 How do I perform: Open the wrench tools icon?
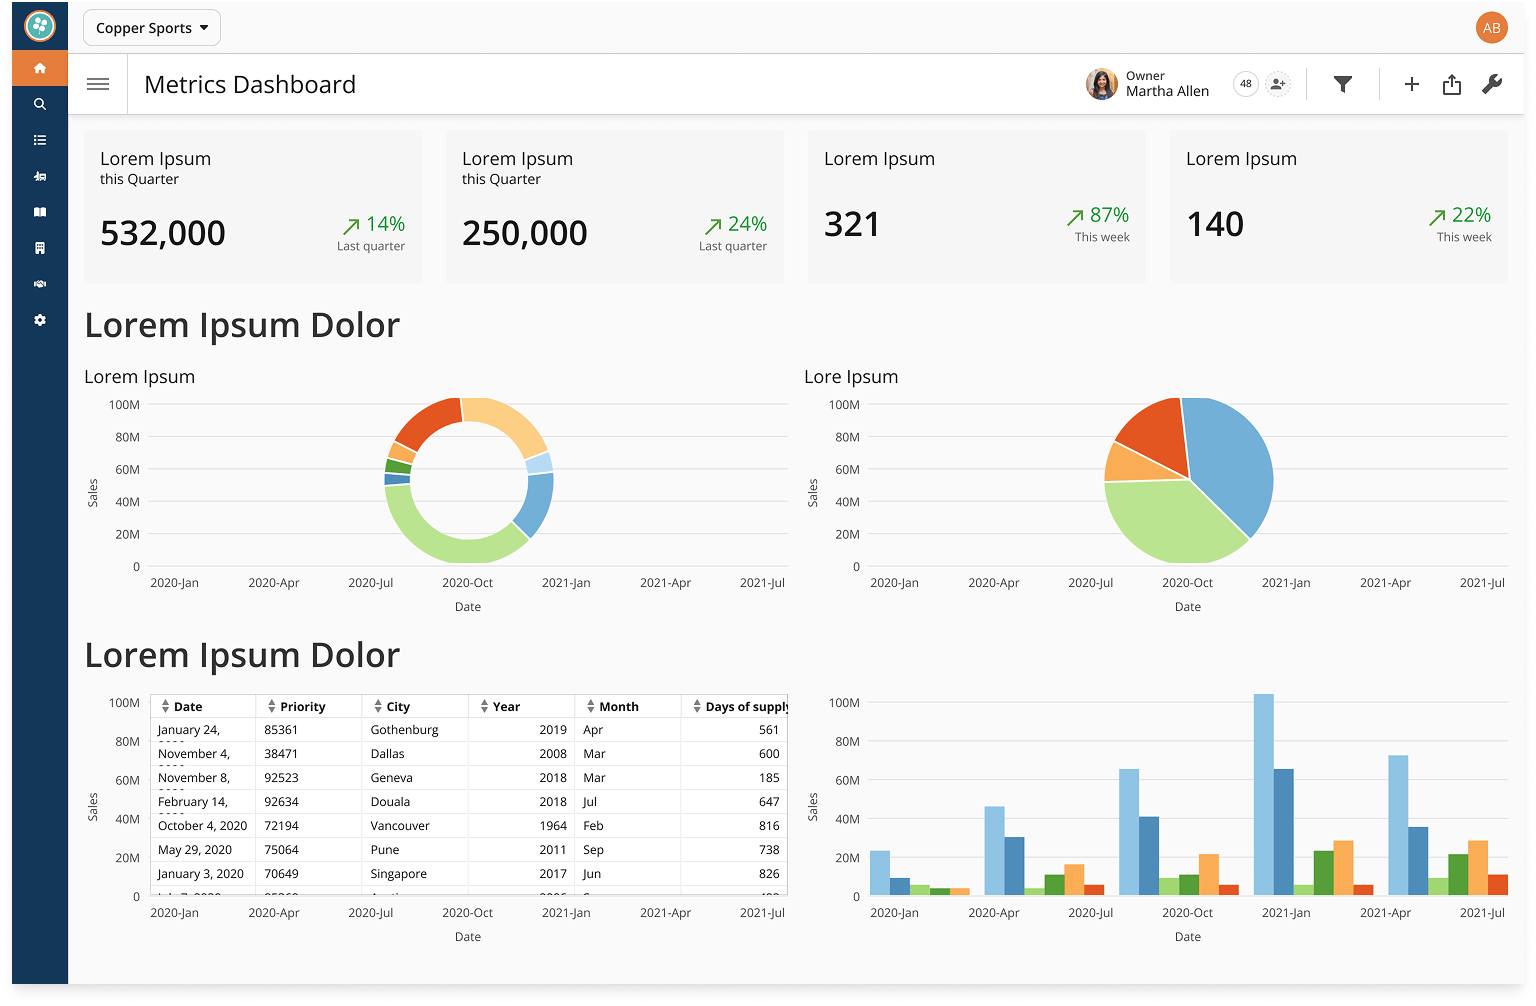(1492, 85)
